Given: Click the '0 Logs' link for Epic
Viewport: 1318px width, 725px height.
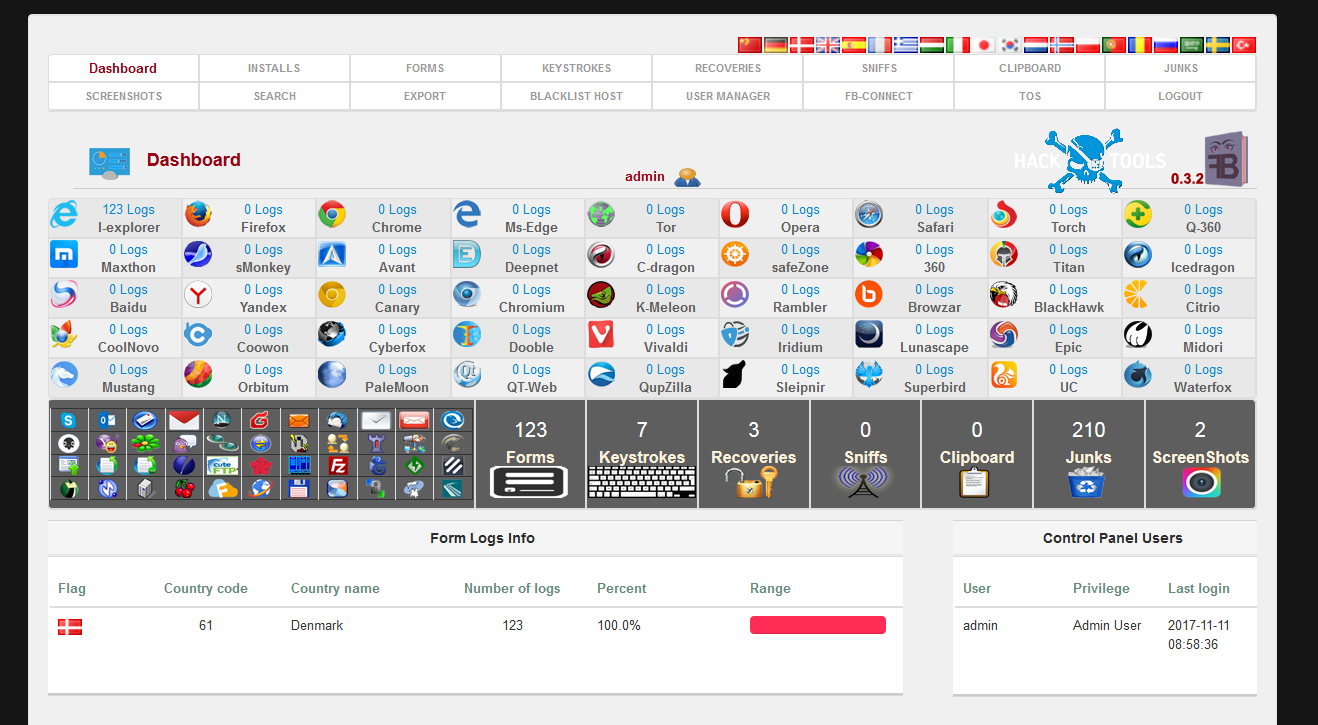Looking at the screenshot, I should coord(1068,329).
